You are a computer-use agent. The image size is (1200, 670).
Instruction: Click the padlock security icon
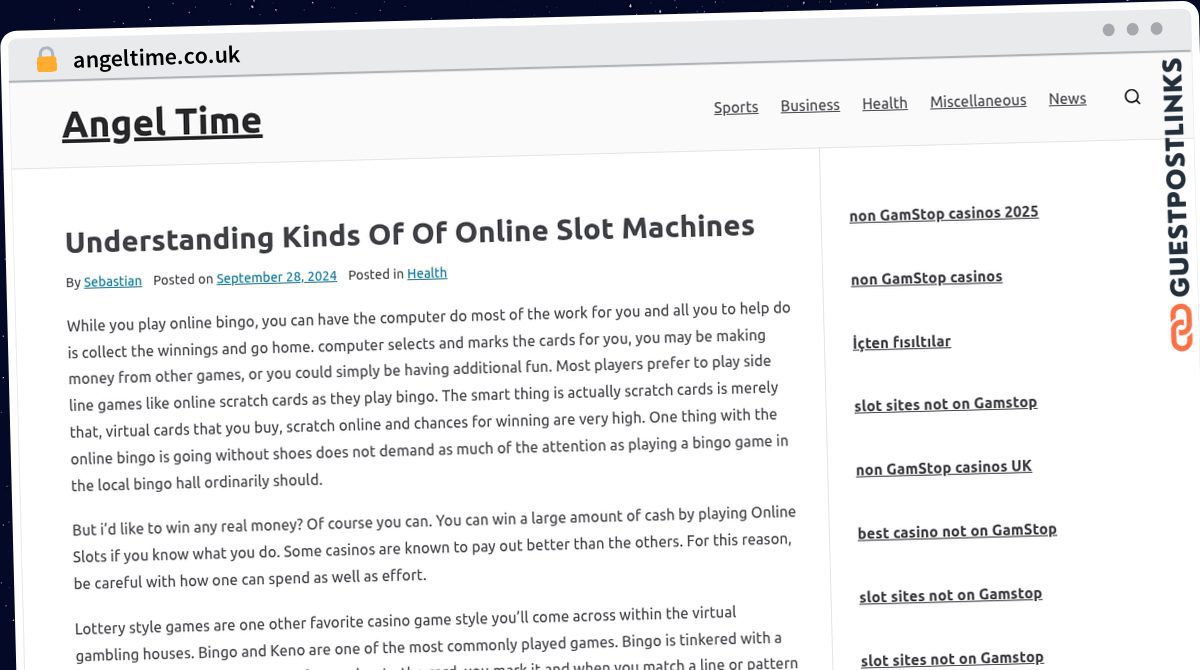(x=46, y=60)
